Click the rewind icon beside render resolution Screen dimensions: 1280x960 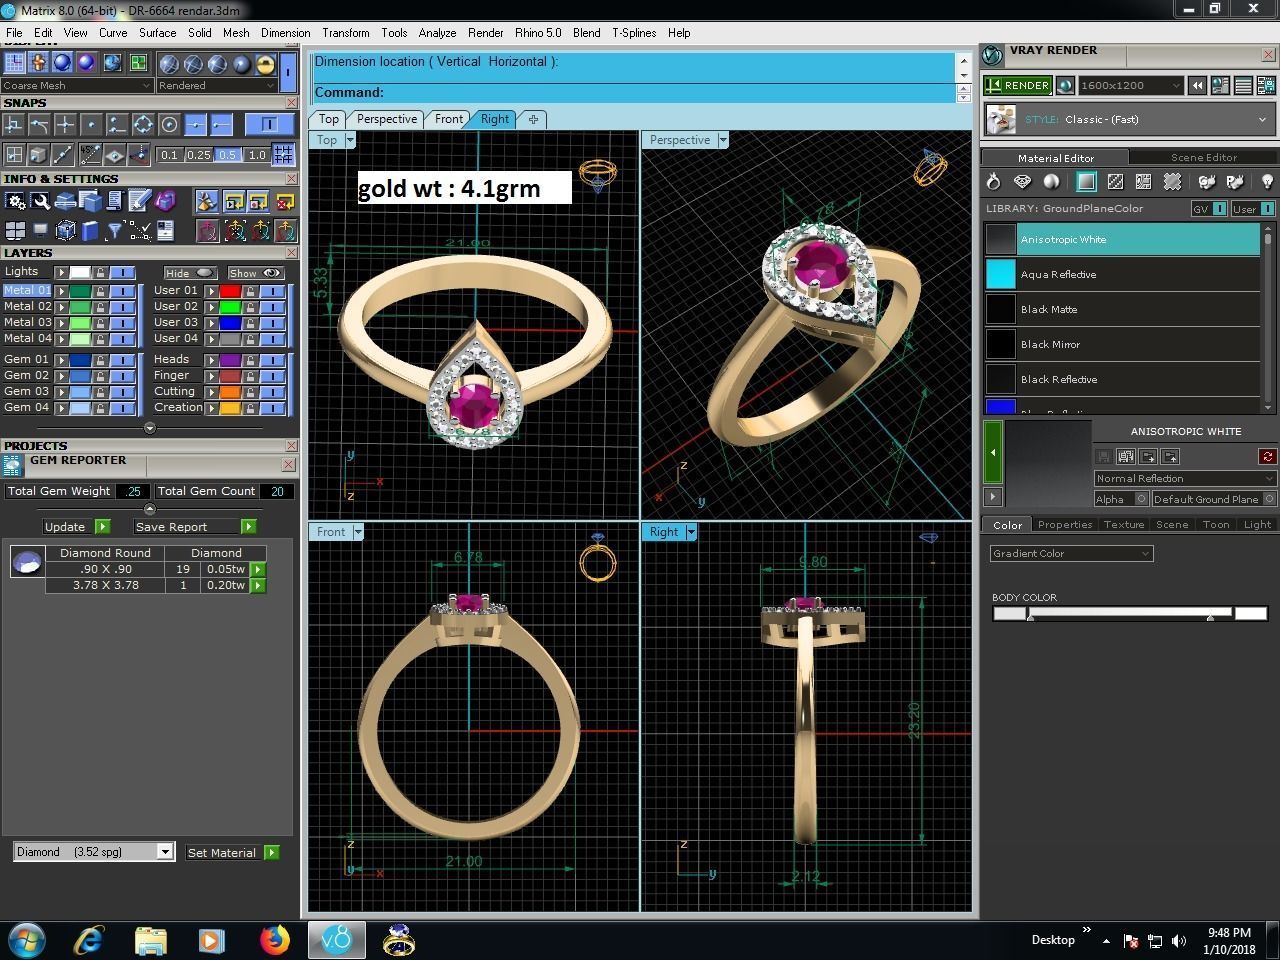tap(1197, 86)
